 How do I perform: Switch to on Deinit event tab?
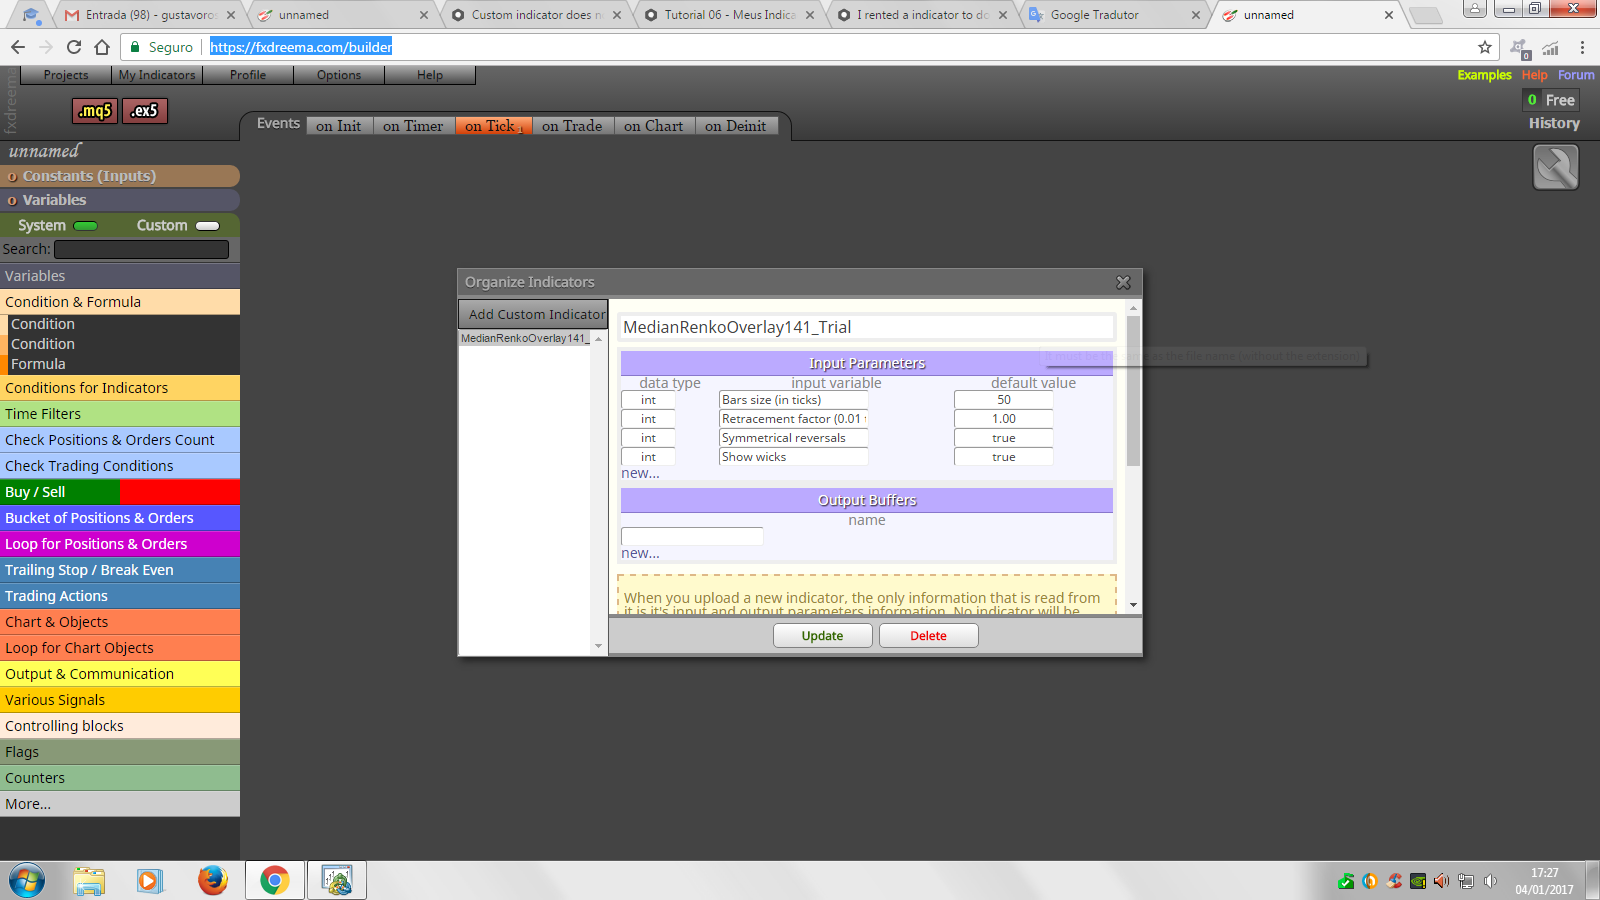(736, 126)
